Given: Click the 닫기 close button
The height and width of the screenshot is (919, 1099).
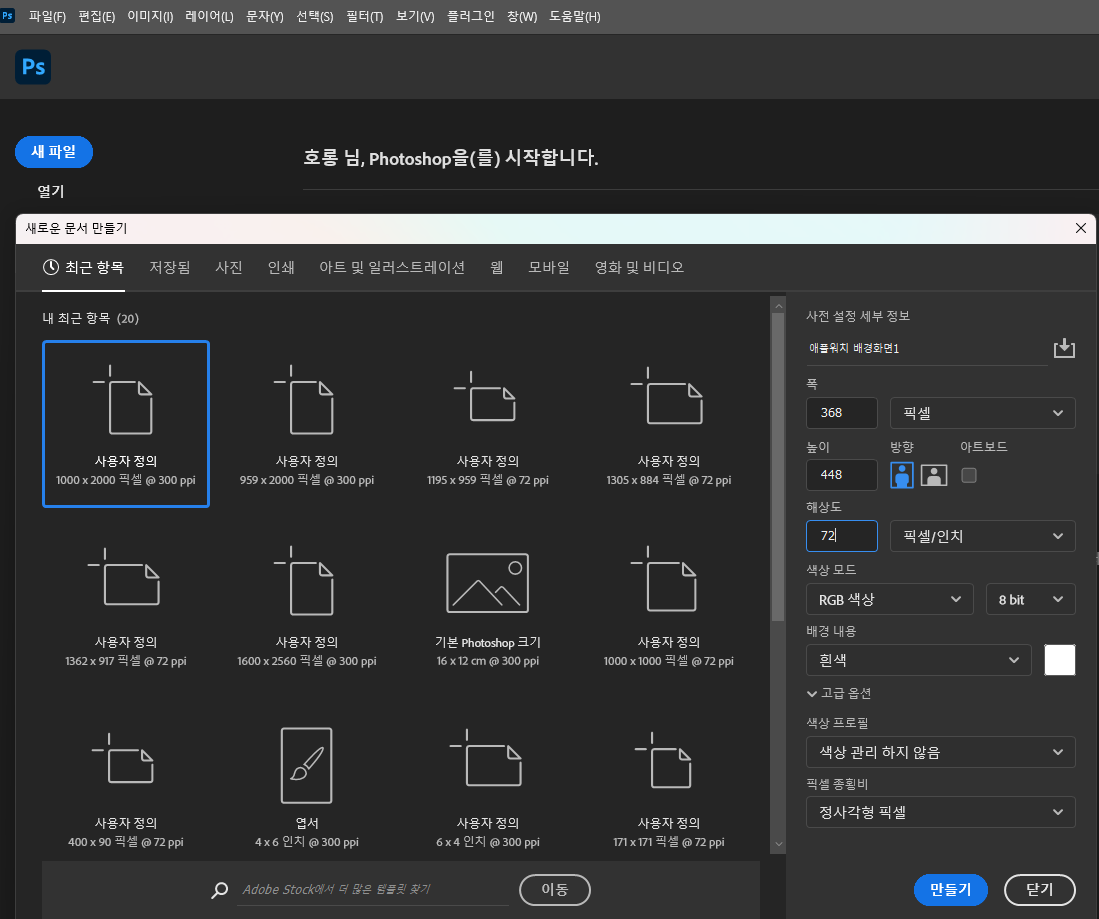Looking at the screenshot, I should pyautogui.click(x=1039, y=890).
